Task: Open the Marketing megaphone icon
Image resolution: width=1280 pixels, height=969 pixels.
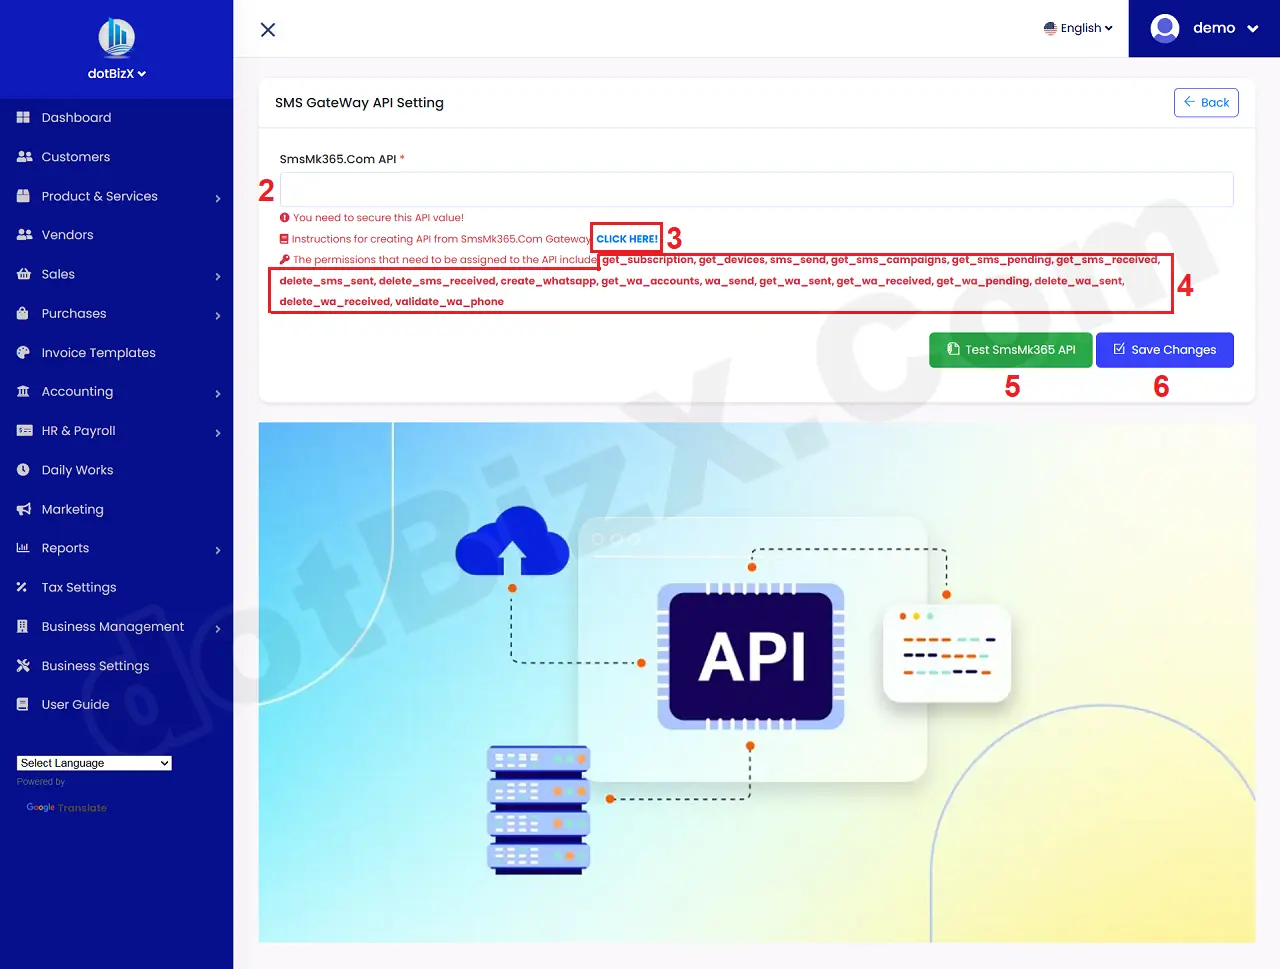Action: [23, 509]
